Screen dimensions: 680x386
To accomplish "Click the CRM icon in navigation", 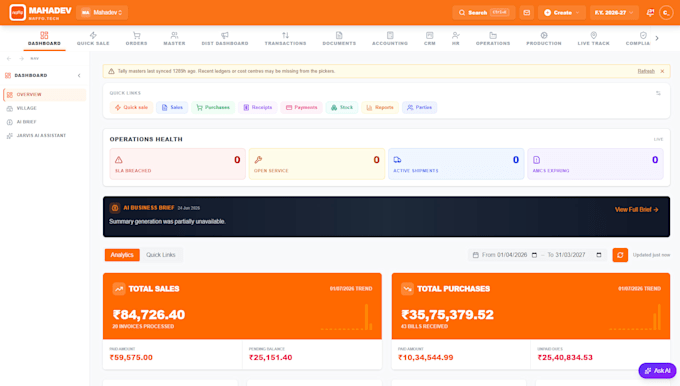I will click(429, 35).
